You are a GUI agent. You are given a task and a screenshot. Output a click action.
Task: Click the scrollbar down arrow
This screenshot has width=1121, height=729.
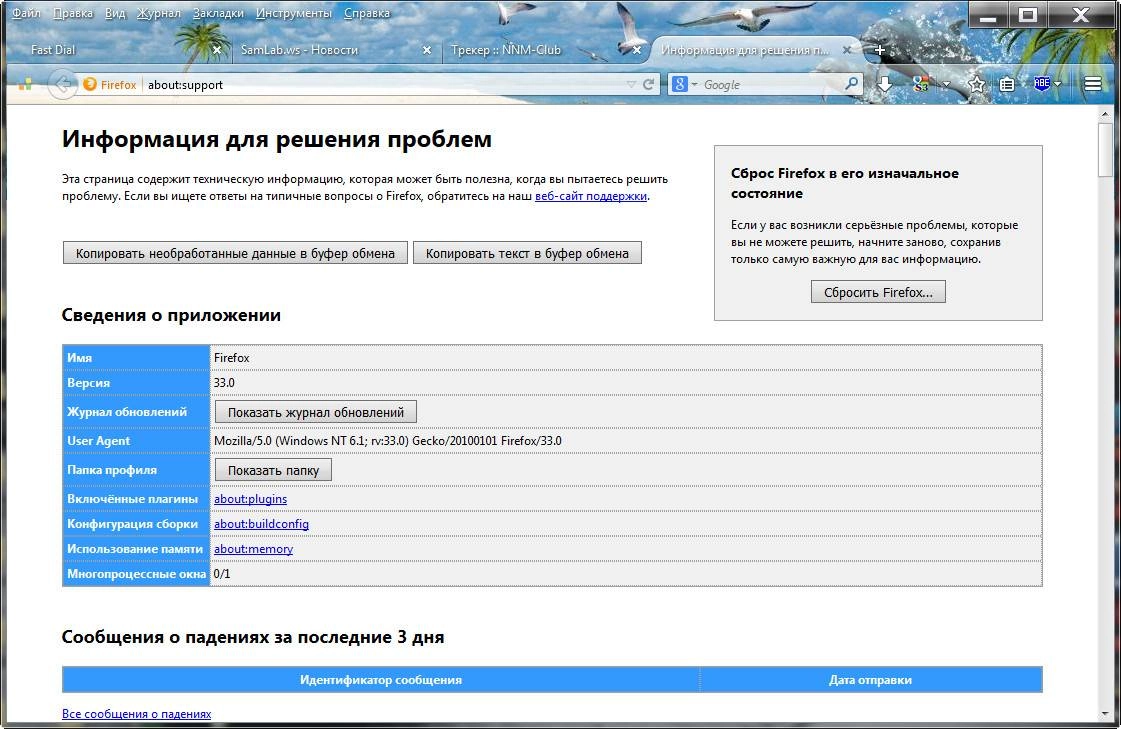pyautogui.click(x=1105, y=714)
